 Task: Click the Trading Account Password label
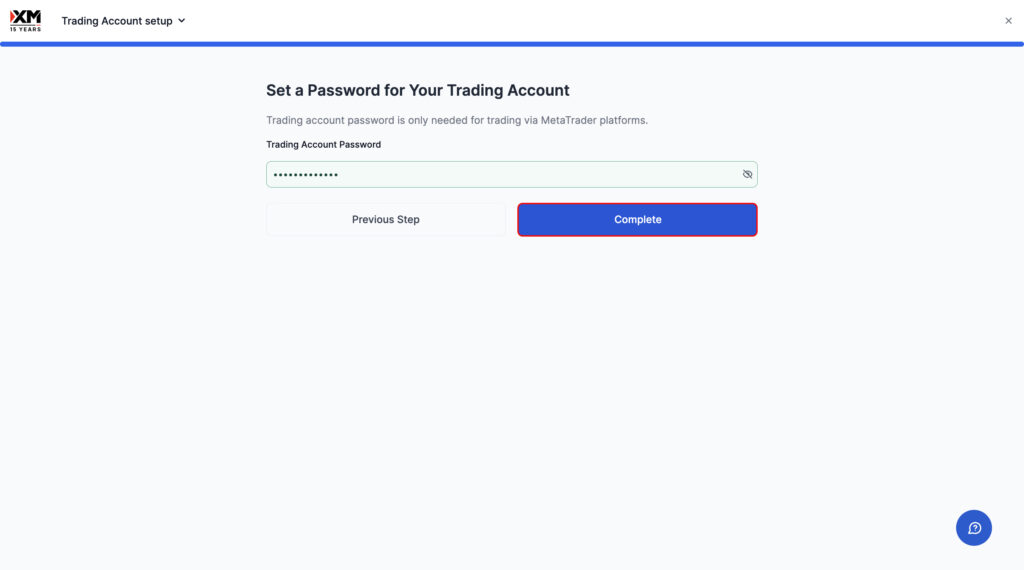coord(323,144)
